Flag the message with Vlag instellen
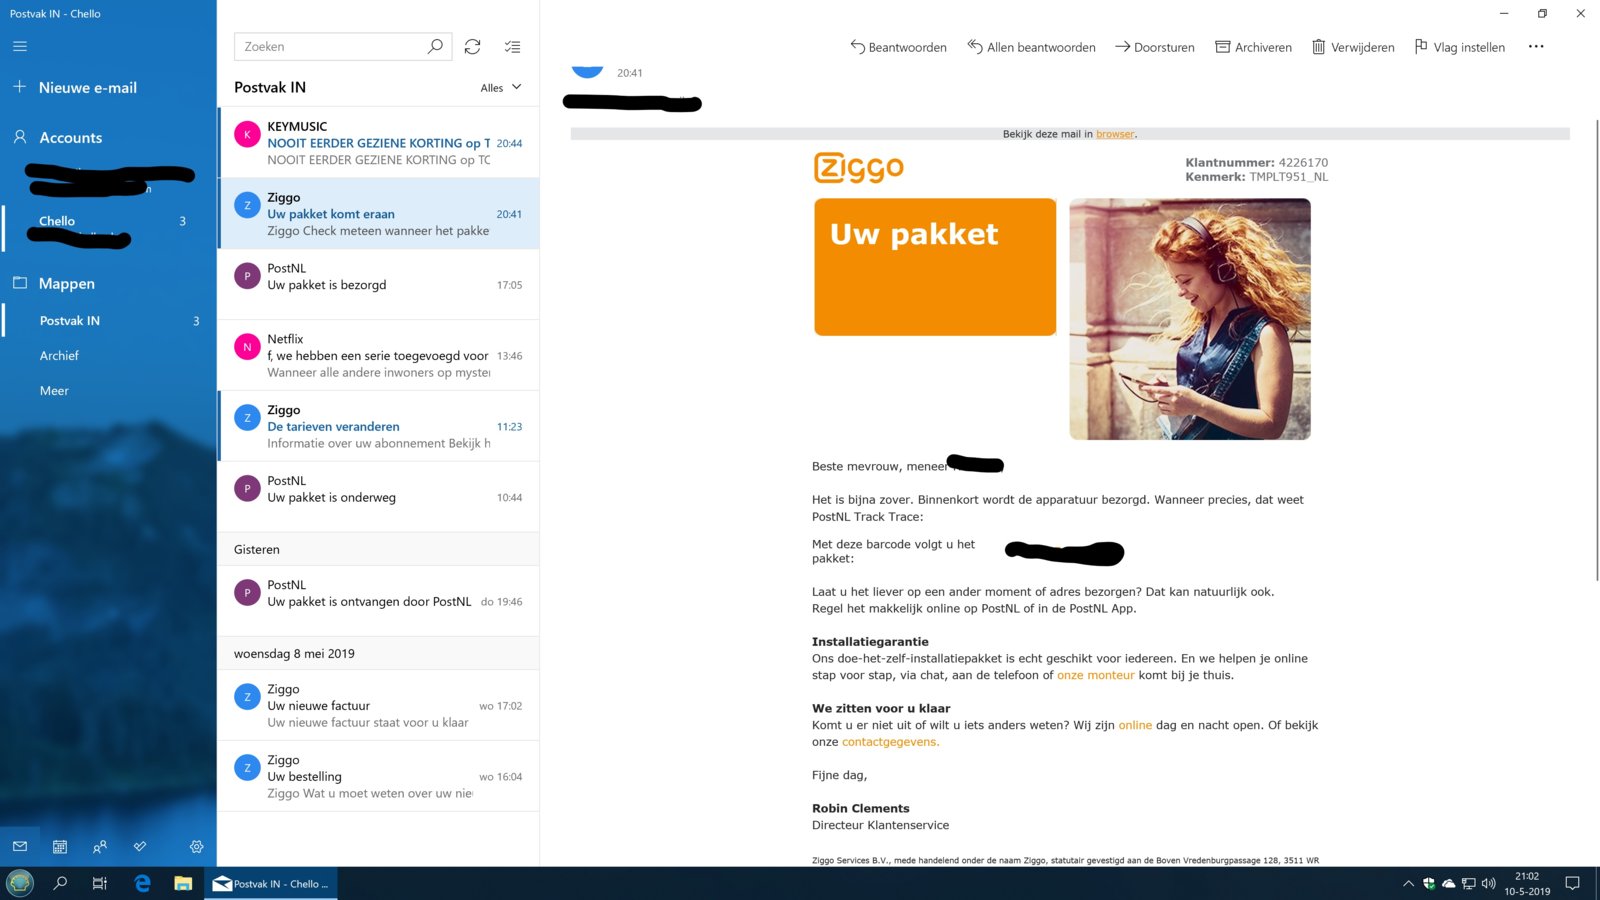This screenshot has height=900, width=1600. click(x=1460, y=46)
